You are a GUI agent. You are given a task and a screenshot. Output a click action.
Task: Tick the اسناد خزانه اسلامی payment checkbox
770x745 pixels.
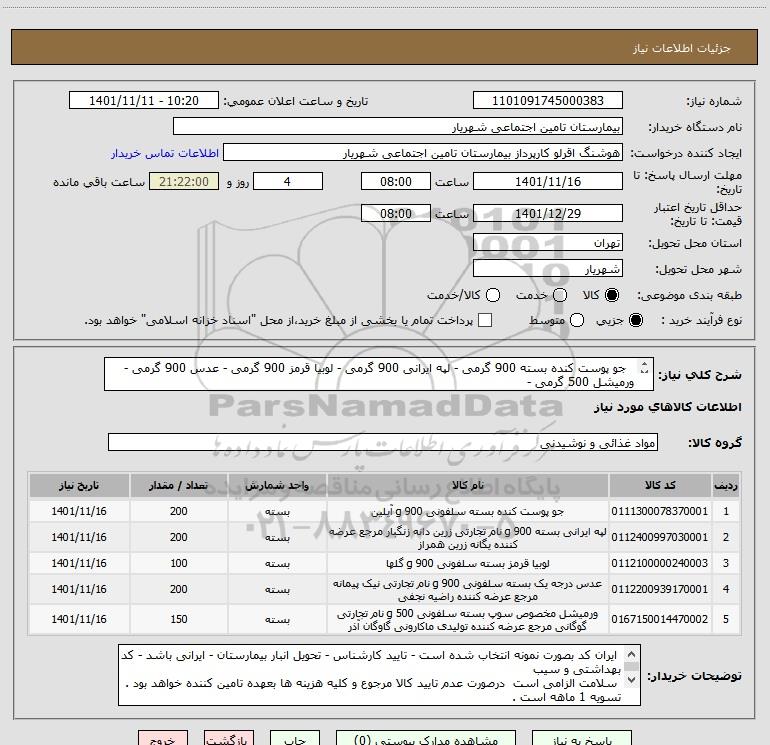(485, 320)
